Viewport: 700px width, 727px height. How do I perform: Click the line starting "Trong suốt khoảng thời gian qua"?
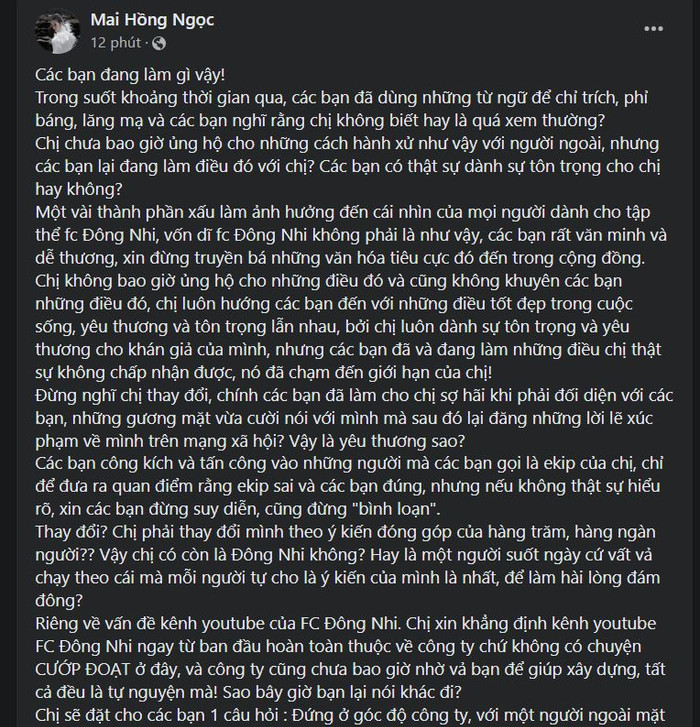[341, 97]
